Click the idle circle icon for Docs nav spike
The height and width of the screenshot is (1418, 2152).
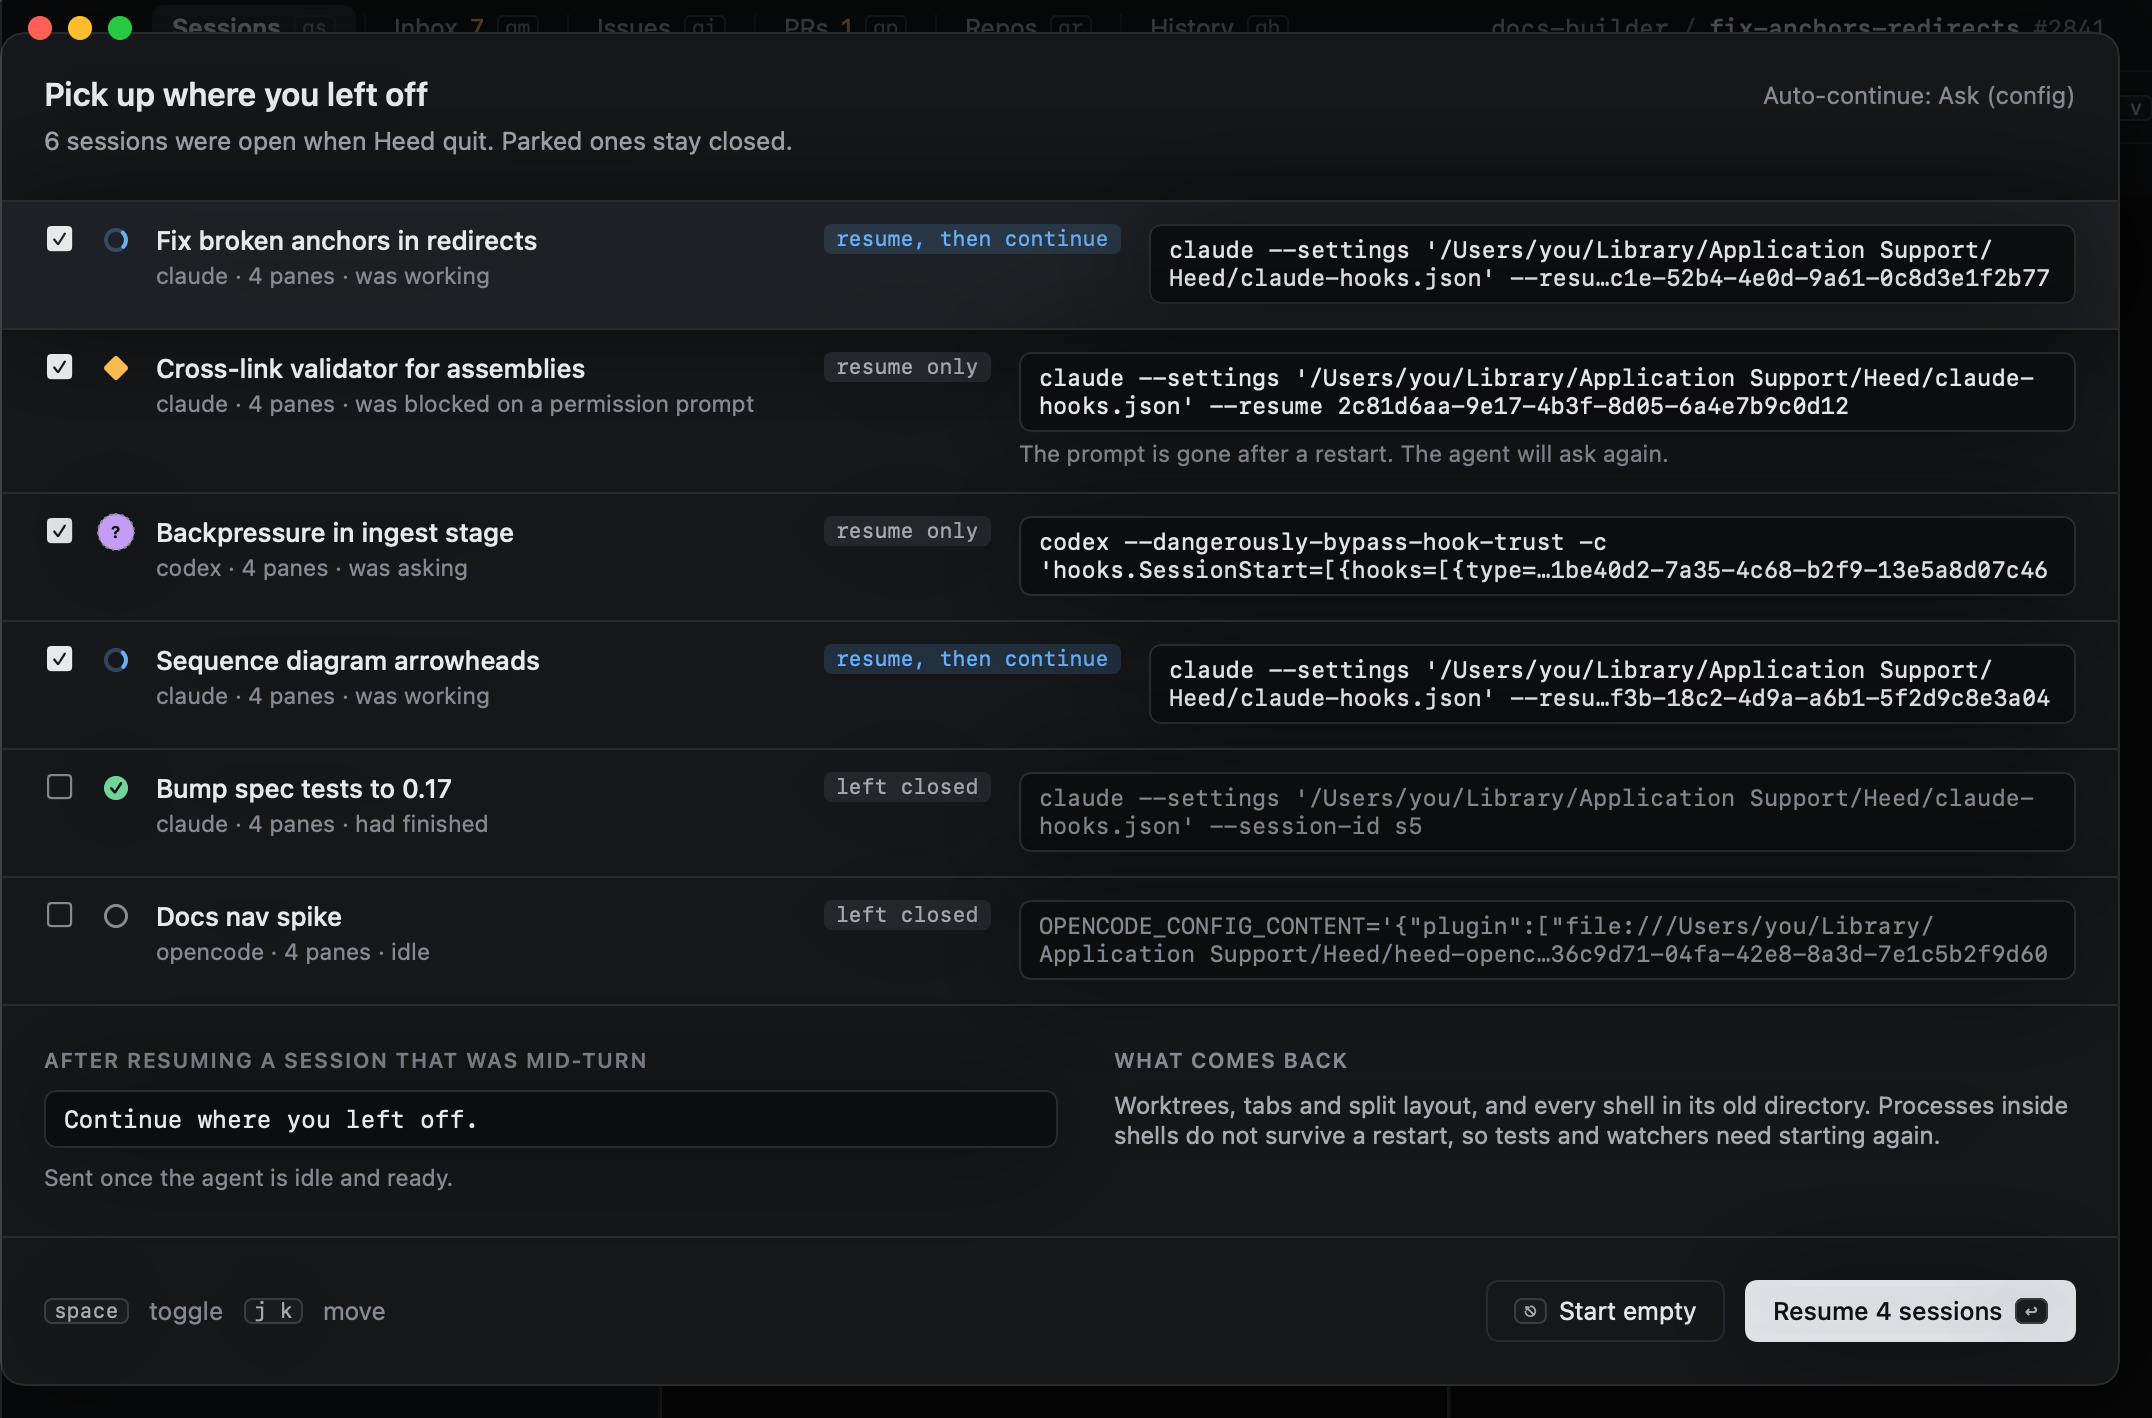click(x=116, y=916)
